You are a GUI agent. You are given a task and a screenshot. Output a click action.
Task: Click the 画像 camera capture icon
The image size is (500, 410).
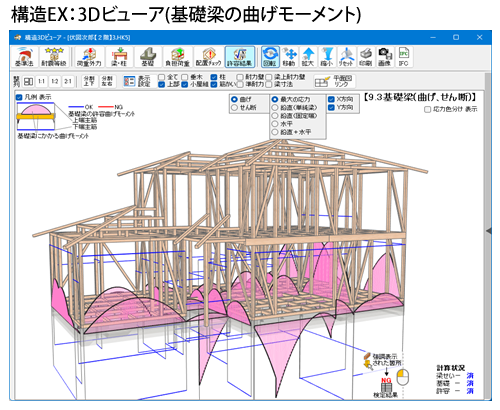click(385, 57)
